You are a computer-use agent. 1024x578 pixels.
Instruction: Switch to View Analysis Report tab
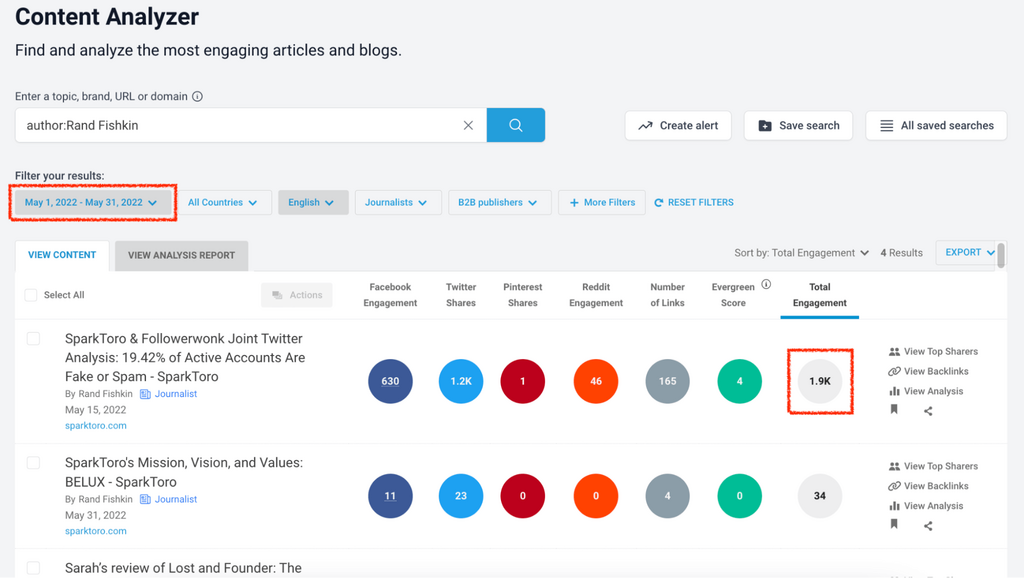[181, 255]
